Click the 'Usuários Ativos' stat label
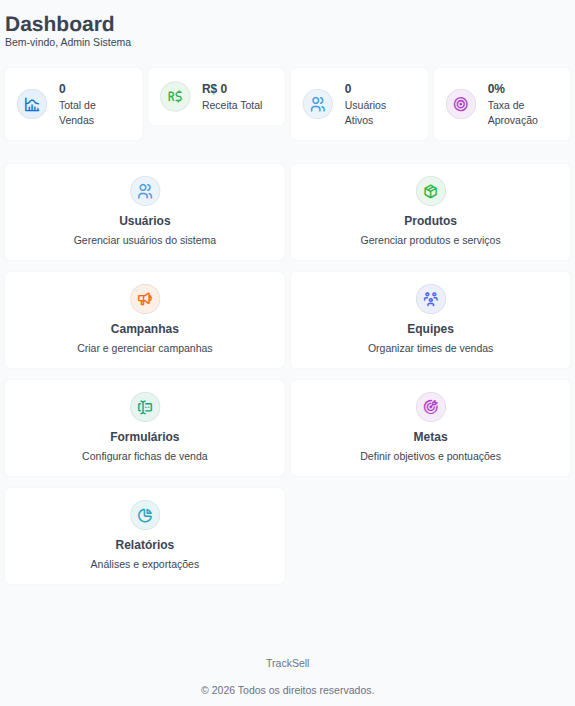The image size is (575, 706). tap(366, 113)
